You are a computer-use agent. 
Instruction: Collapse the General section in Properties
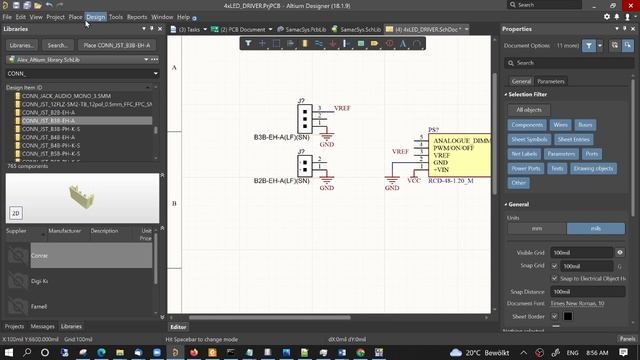(506, 204)
